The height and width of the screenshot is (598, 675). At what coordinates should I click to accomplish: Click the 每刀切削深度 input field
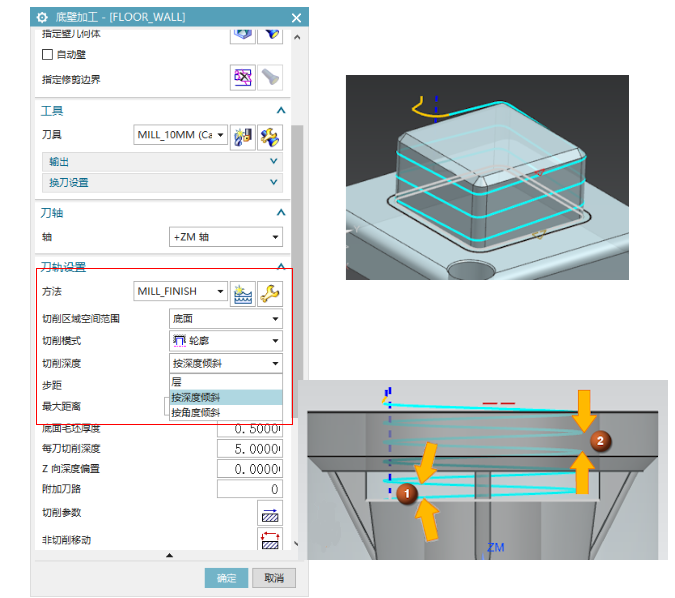point(249,448)
